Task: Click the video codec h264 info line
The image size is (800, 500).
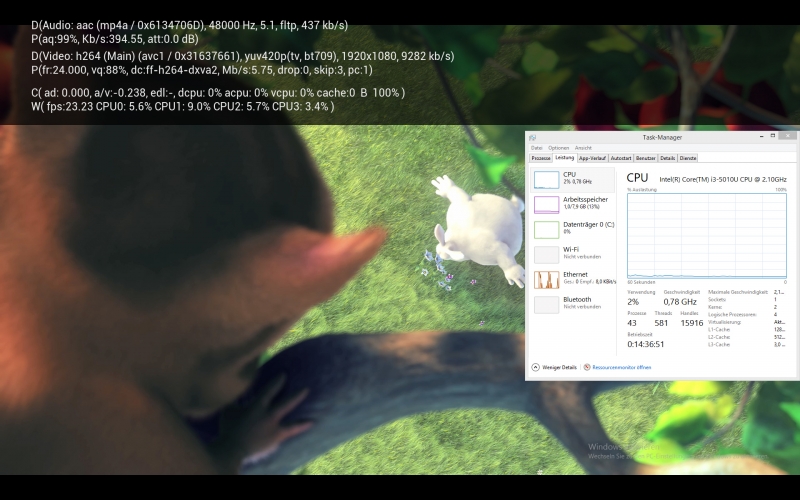Action: coord(242,56)
